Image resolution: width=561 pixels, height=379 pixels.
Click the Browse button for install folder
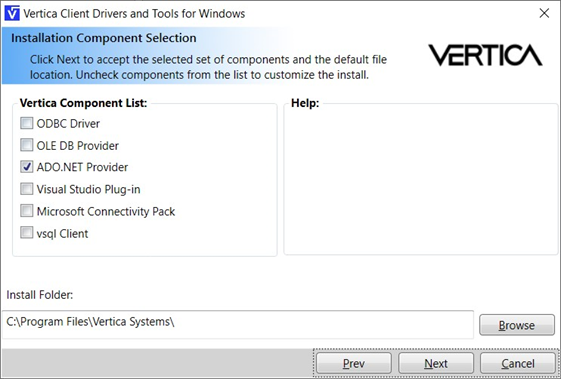coord(517,325)
